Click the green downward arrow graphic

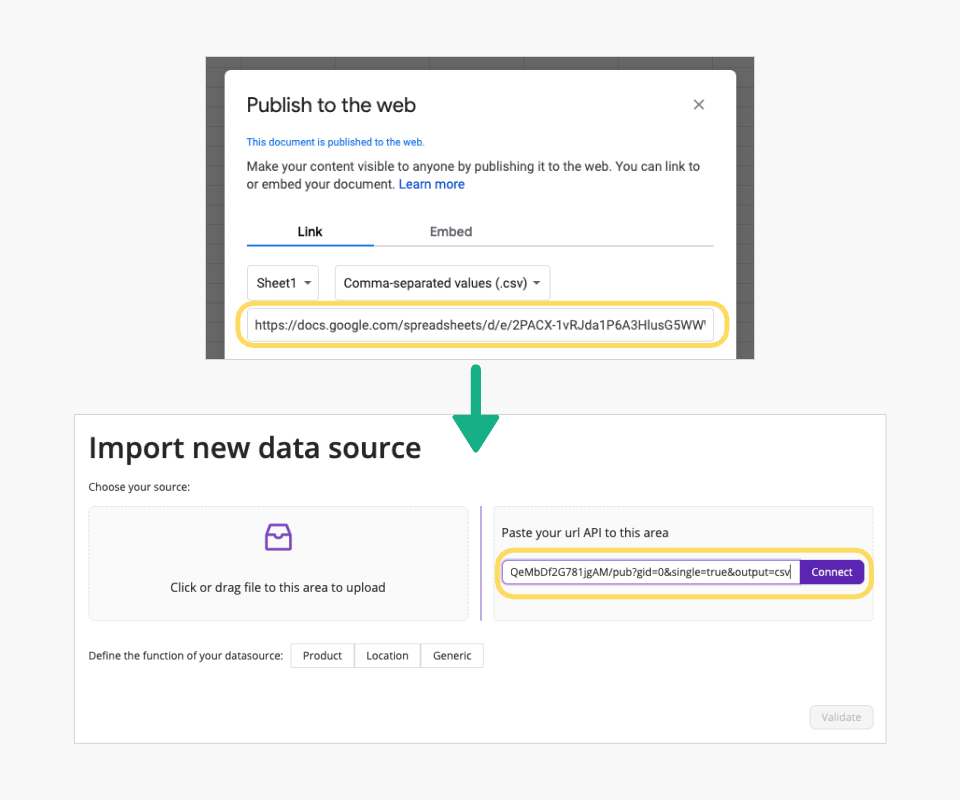pyautogui.click(x=476, y=410)
